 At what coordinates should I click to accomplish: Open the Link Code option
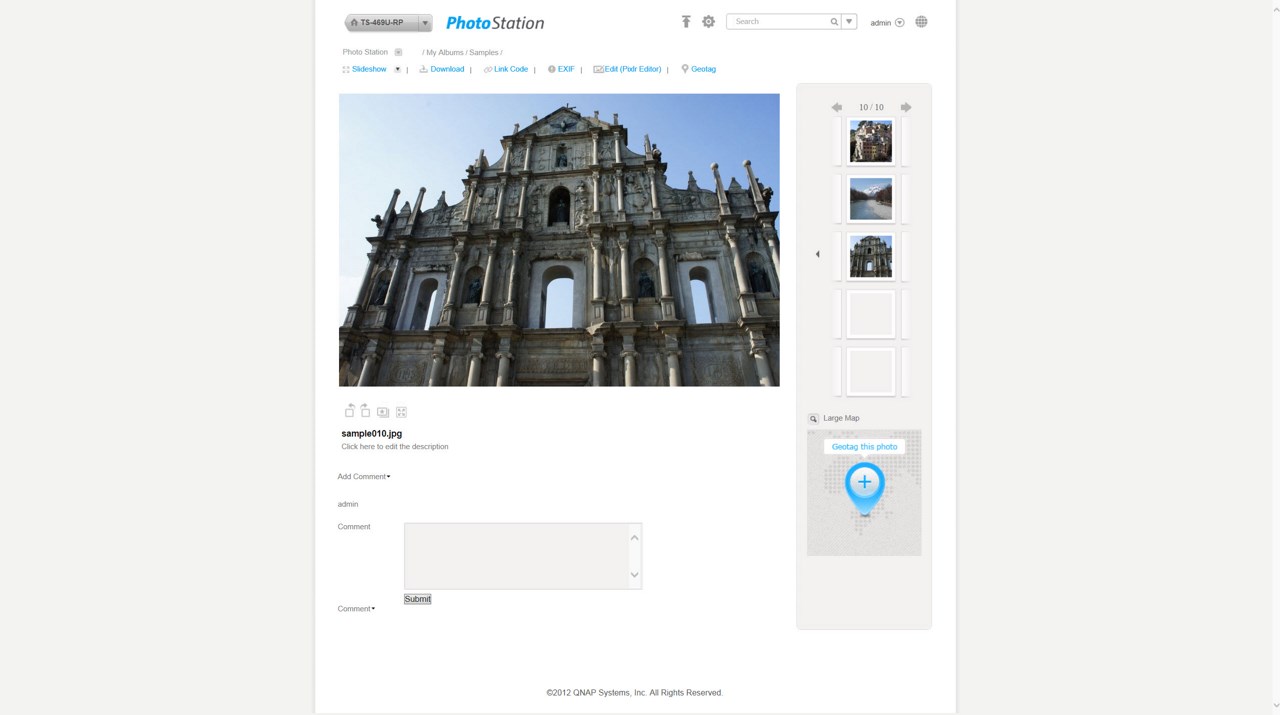coord(506,69)
